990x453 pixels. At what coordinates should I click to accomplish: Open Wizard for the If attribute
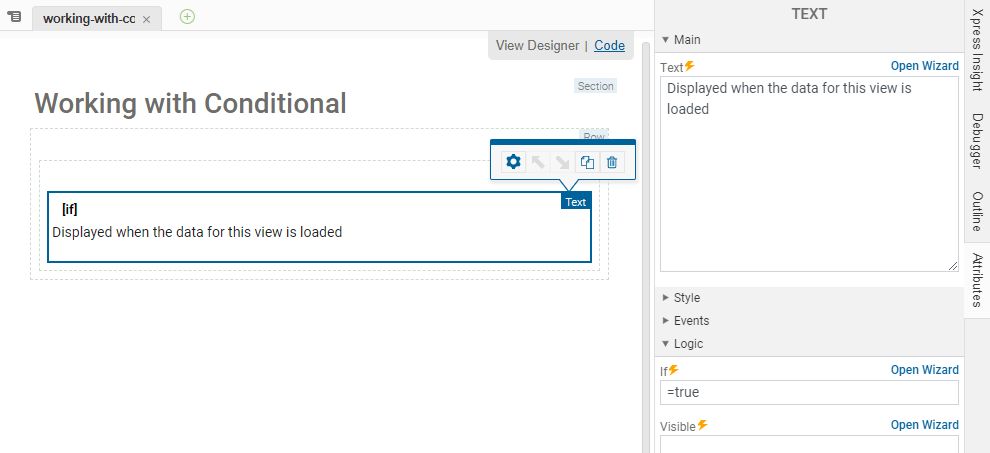(924, 370)
